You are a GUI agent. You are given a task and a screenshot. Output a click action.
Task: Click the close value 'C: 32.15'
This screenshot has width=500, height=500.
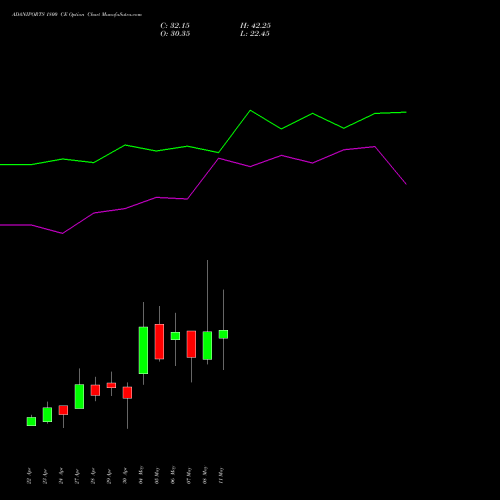[x=175, y=26]
